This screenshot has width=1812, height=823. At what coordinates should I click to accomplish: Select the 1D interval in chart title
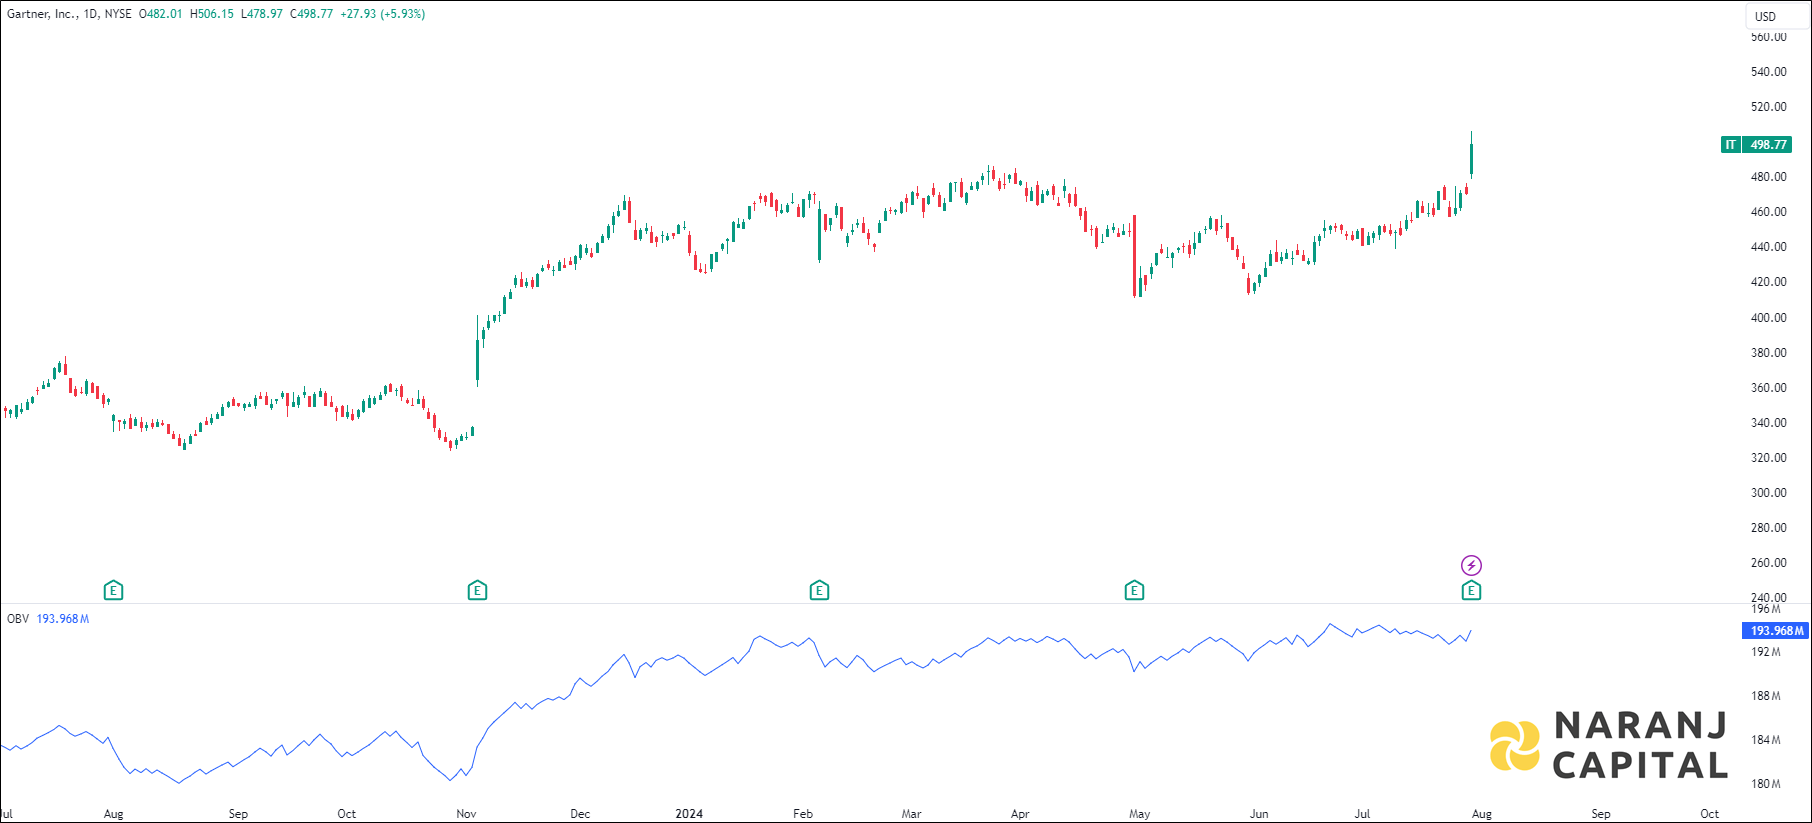tap(91, 14)
